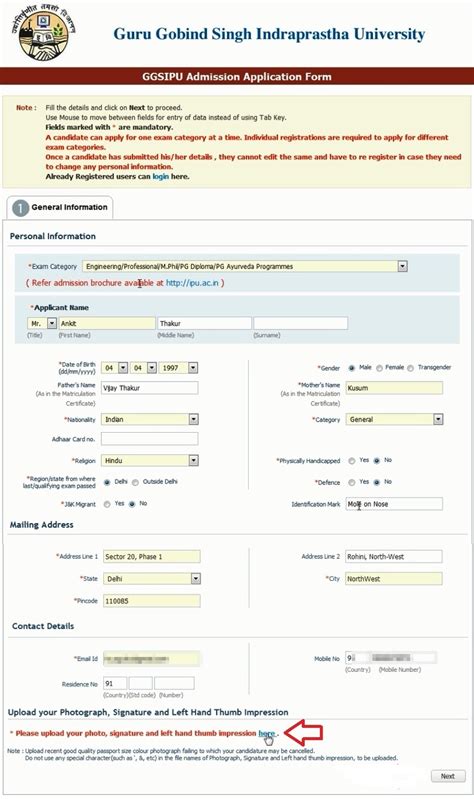
Task: Click the City input field
Action: point(394,579)
